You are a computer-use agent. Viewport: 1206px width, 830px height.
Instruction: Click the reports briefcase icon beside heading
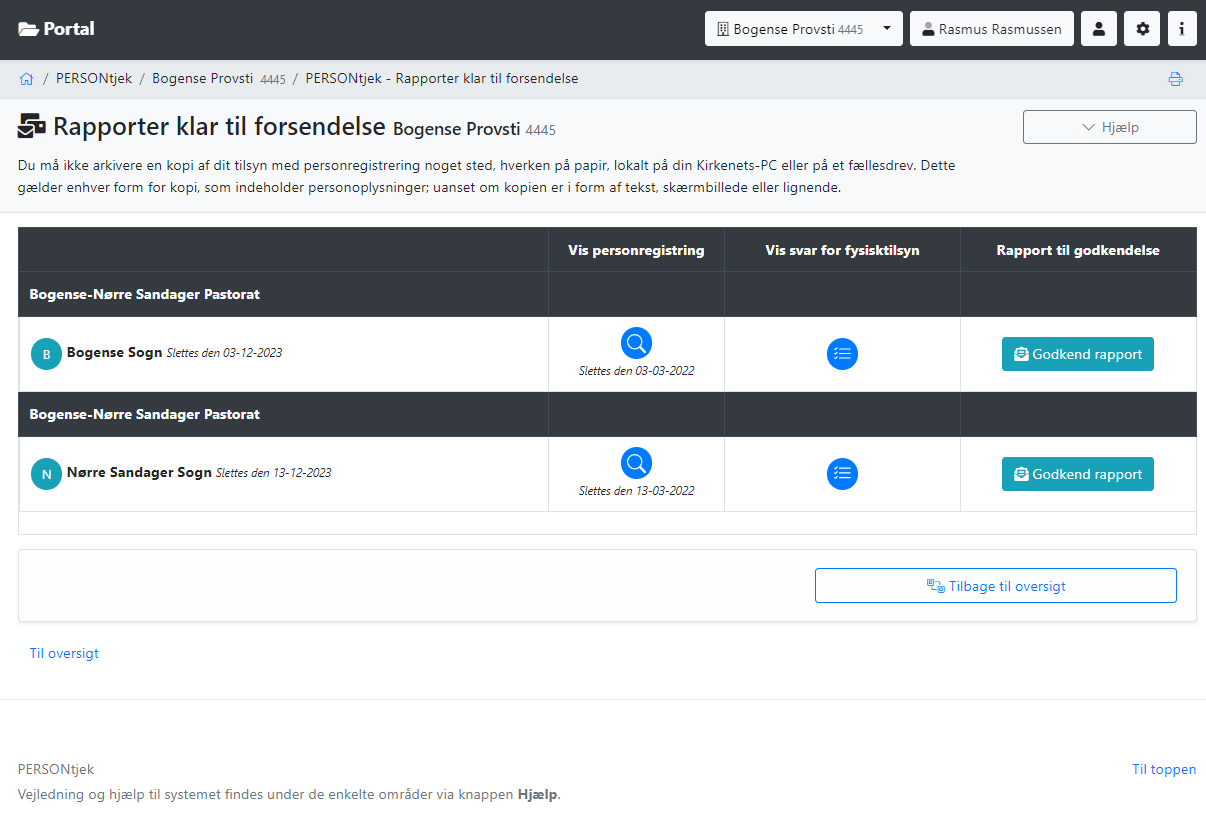click(x=32, y=127)
